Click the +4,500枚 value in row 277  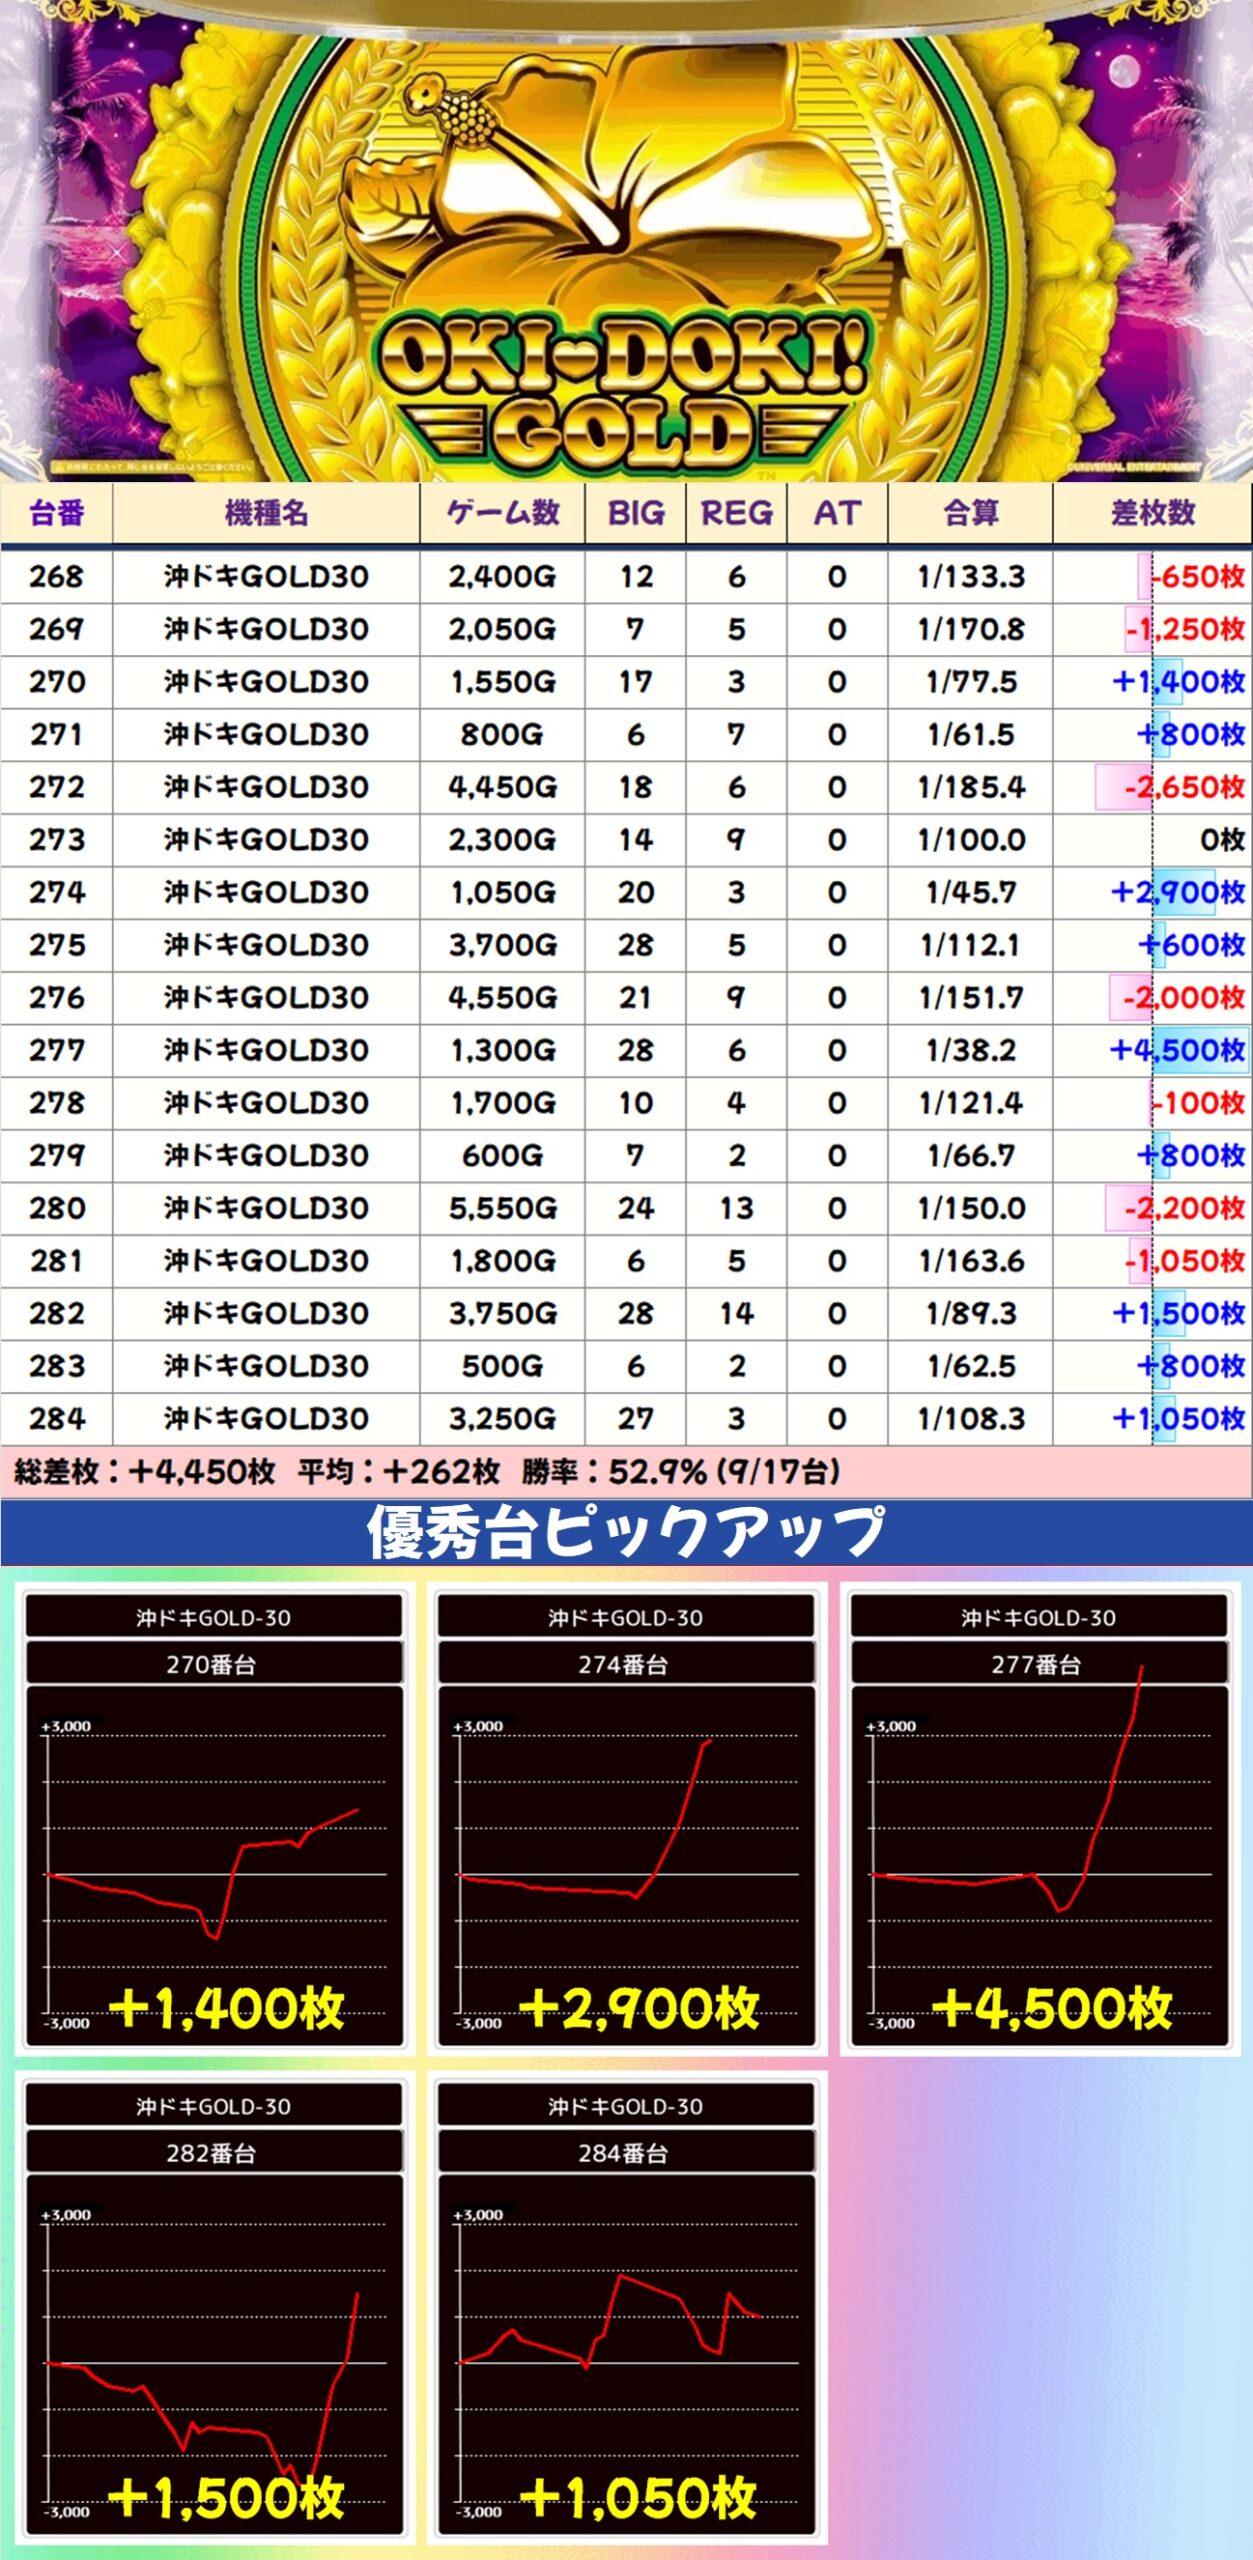[x=1177, y=1050]
